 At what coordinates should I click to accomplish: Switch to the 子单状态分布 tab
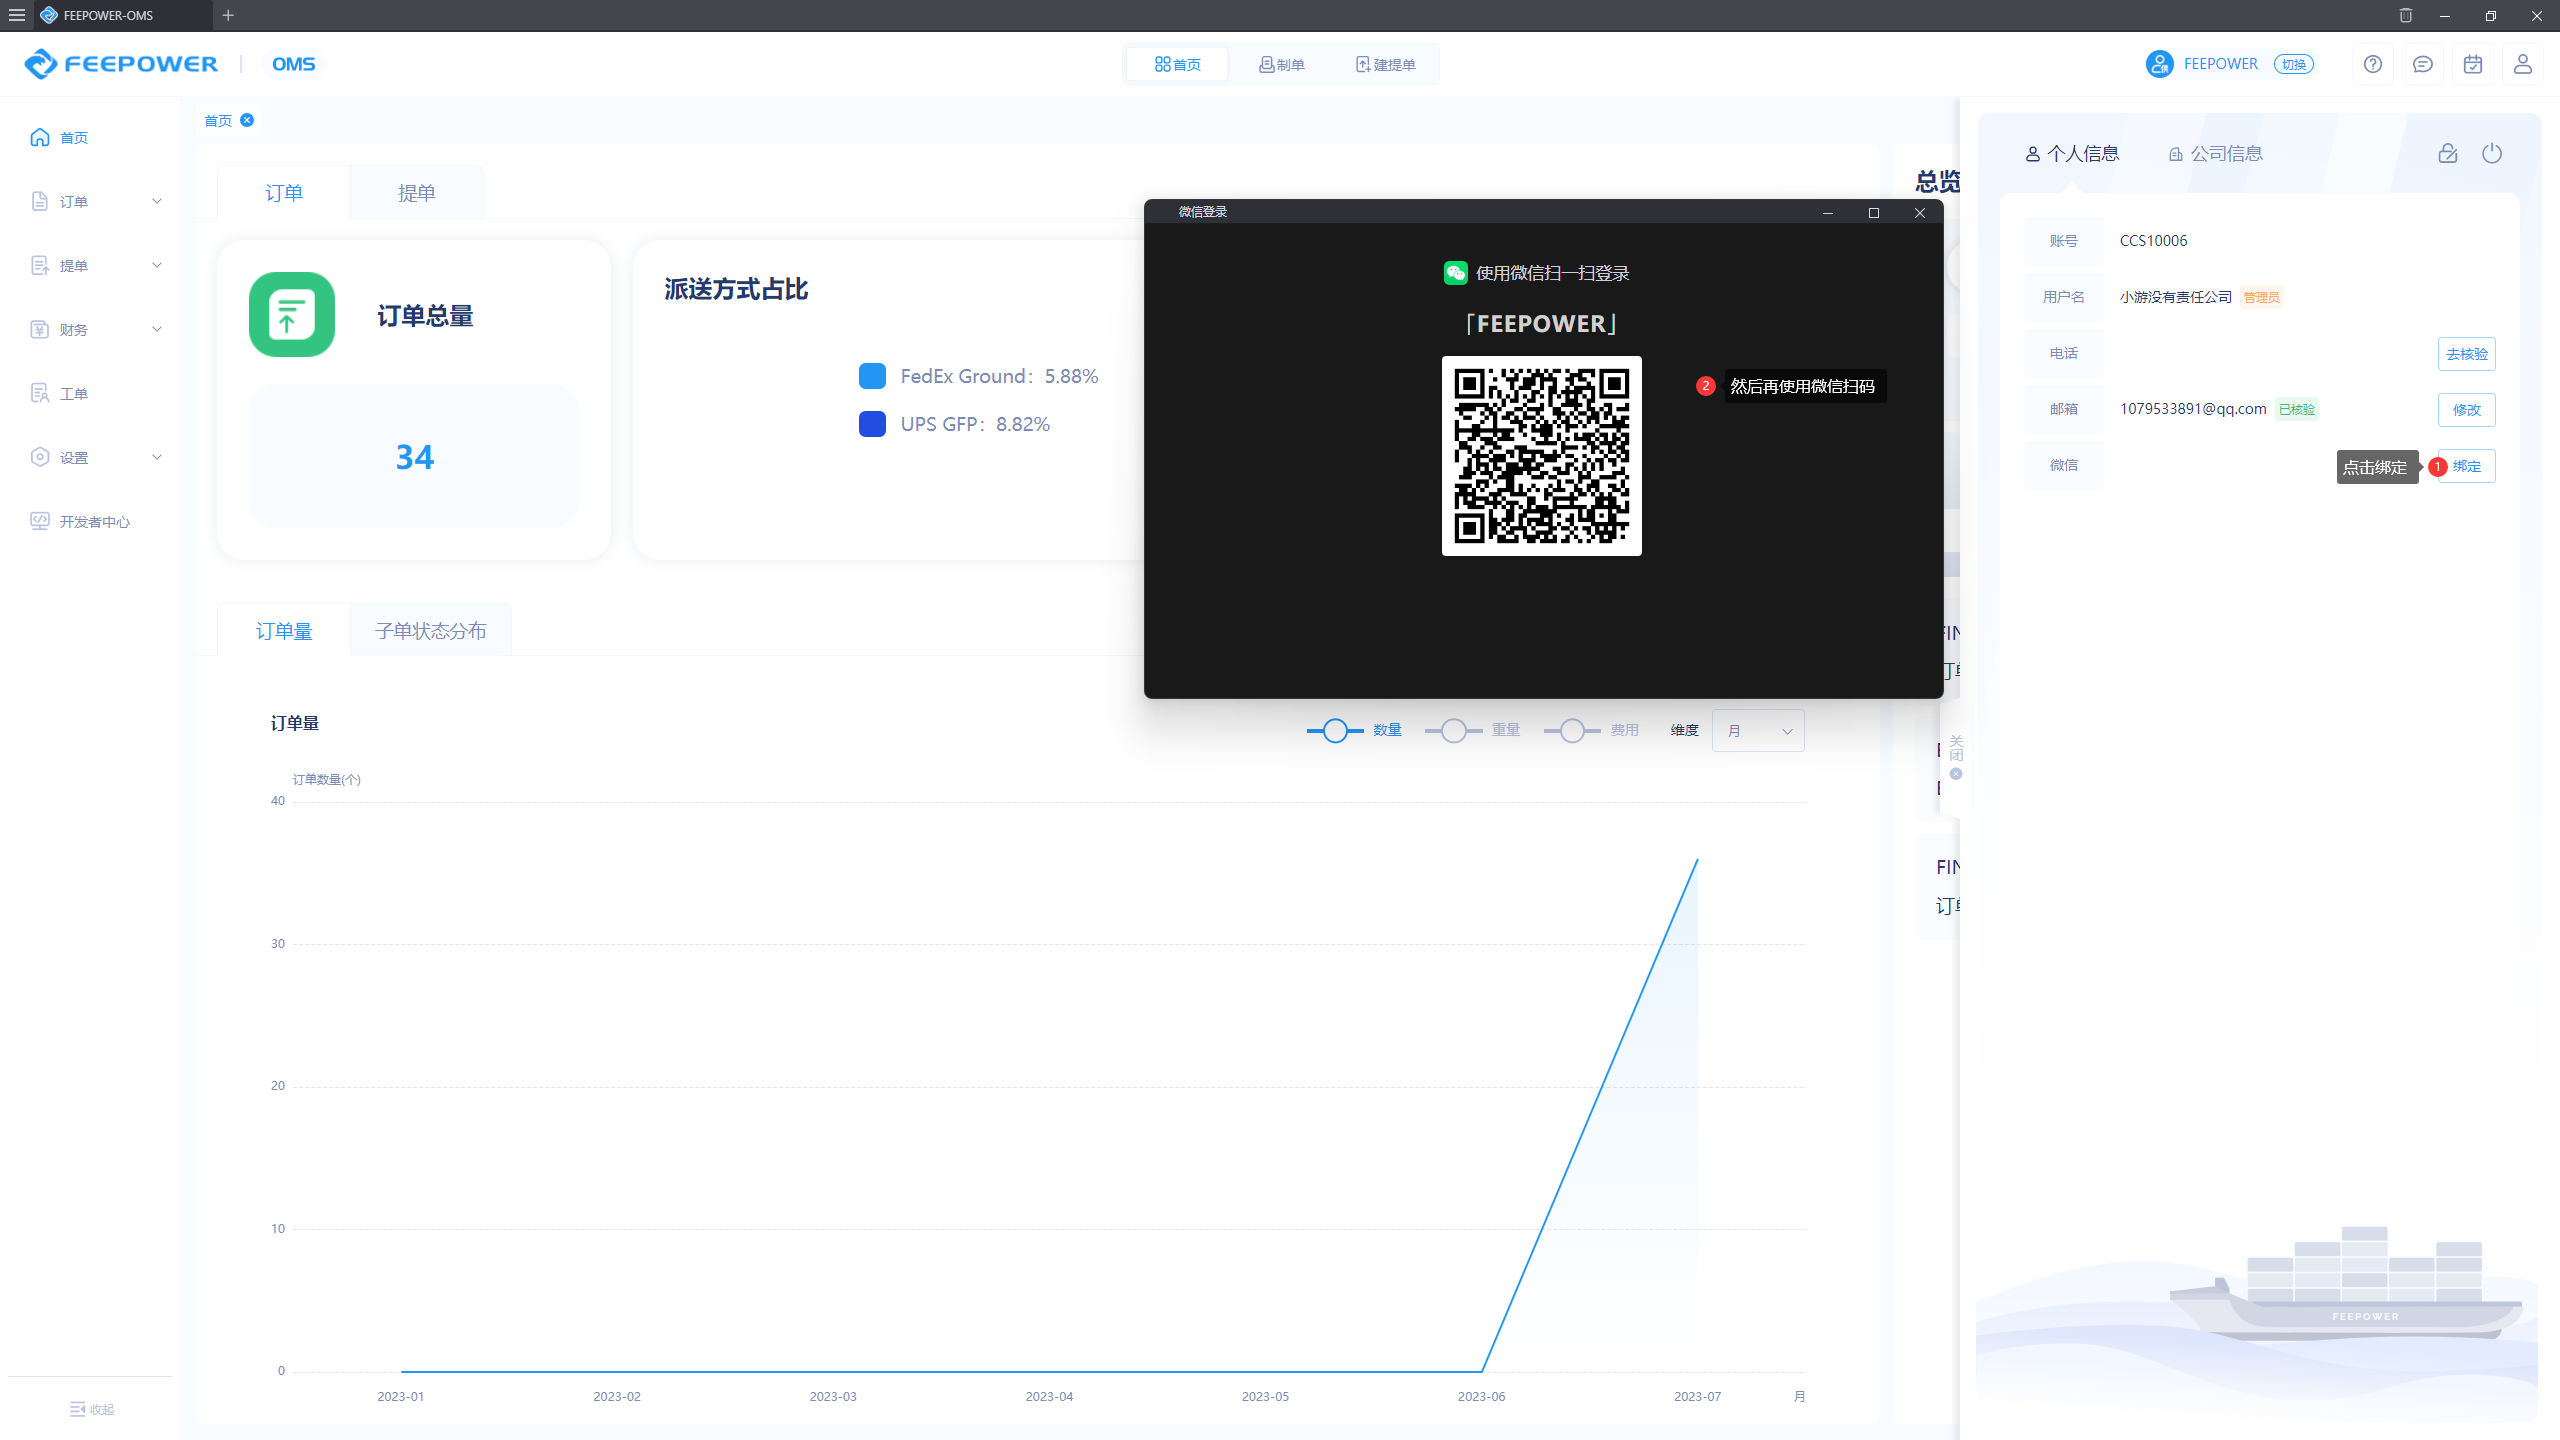pos(431,630)
